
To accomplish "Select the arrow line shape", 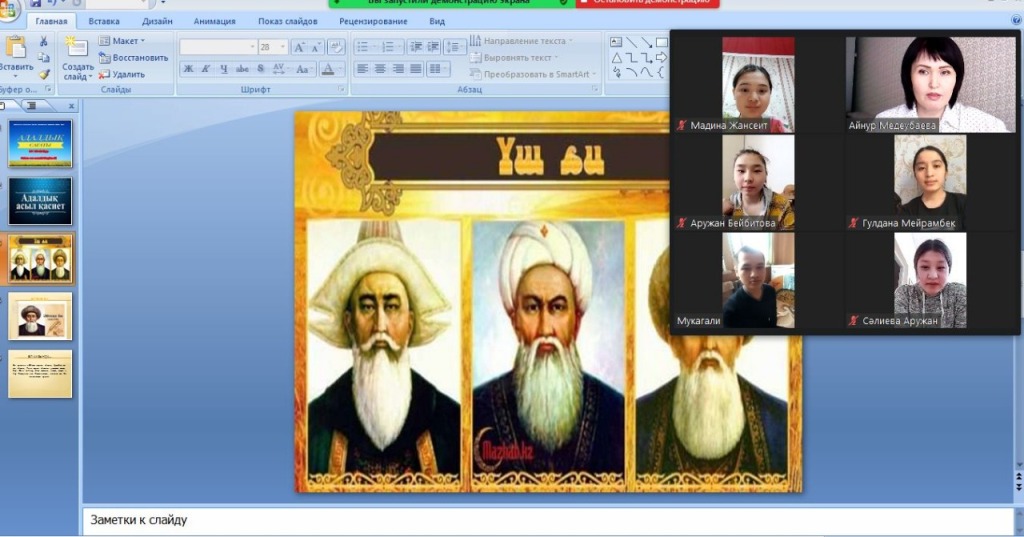I will [x=647, y=42].
